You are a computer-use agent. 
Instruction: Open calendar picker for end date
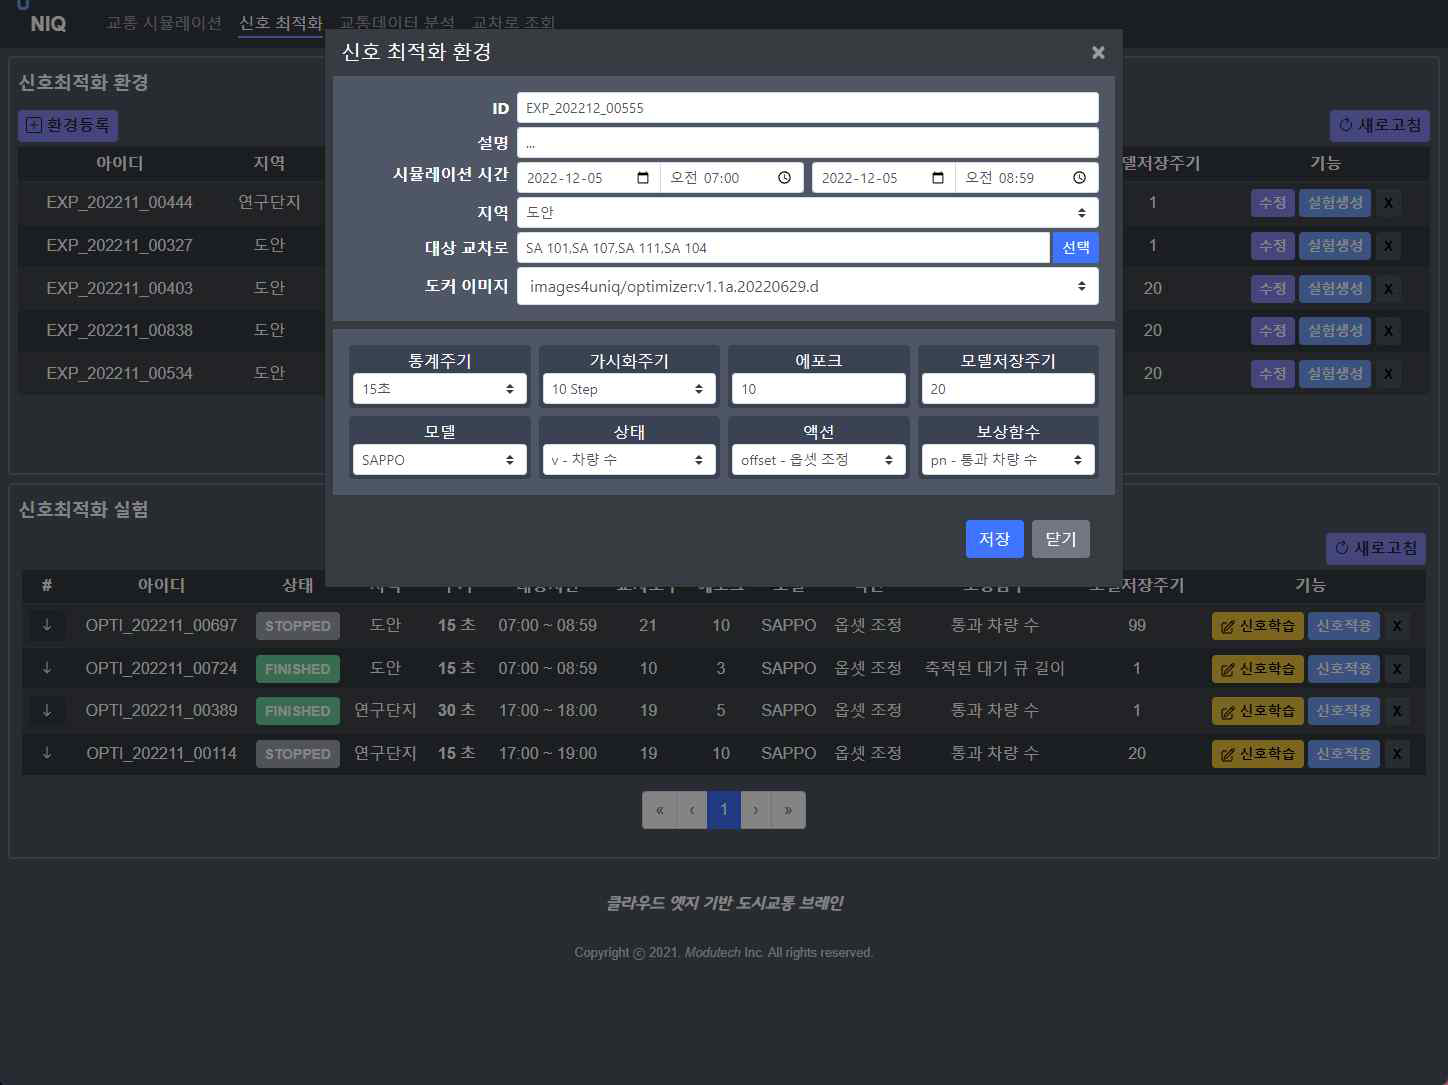point(938,178)
